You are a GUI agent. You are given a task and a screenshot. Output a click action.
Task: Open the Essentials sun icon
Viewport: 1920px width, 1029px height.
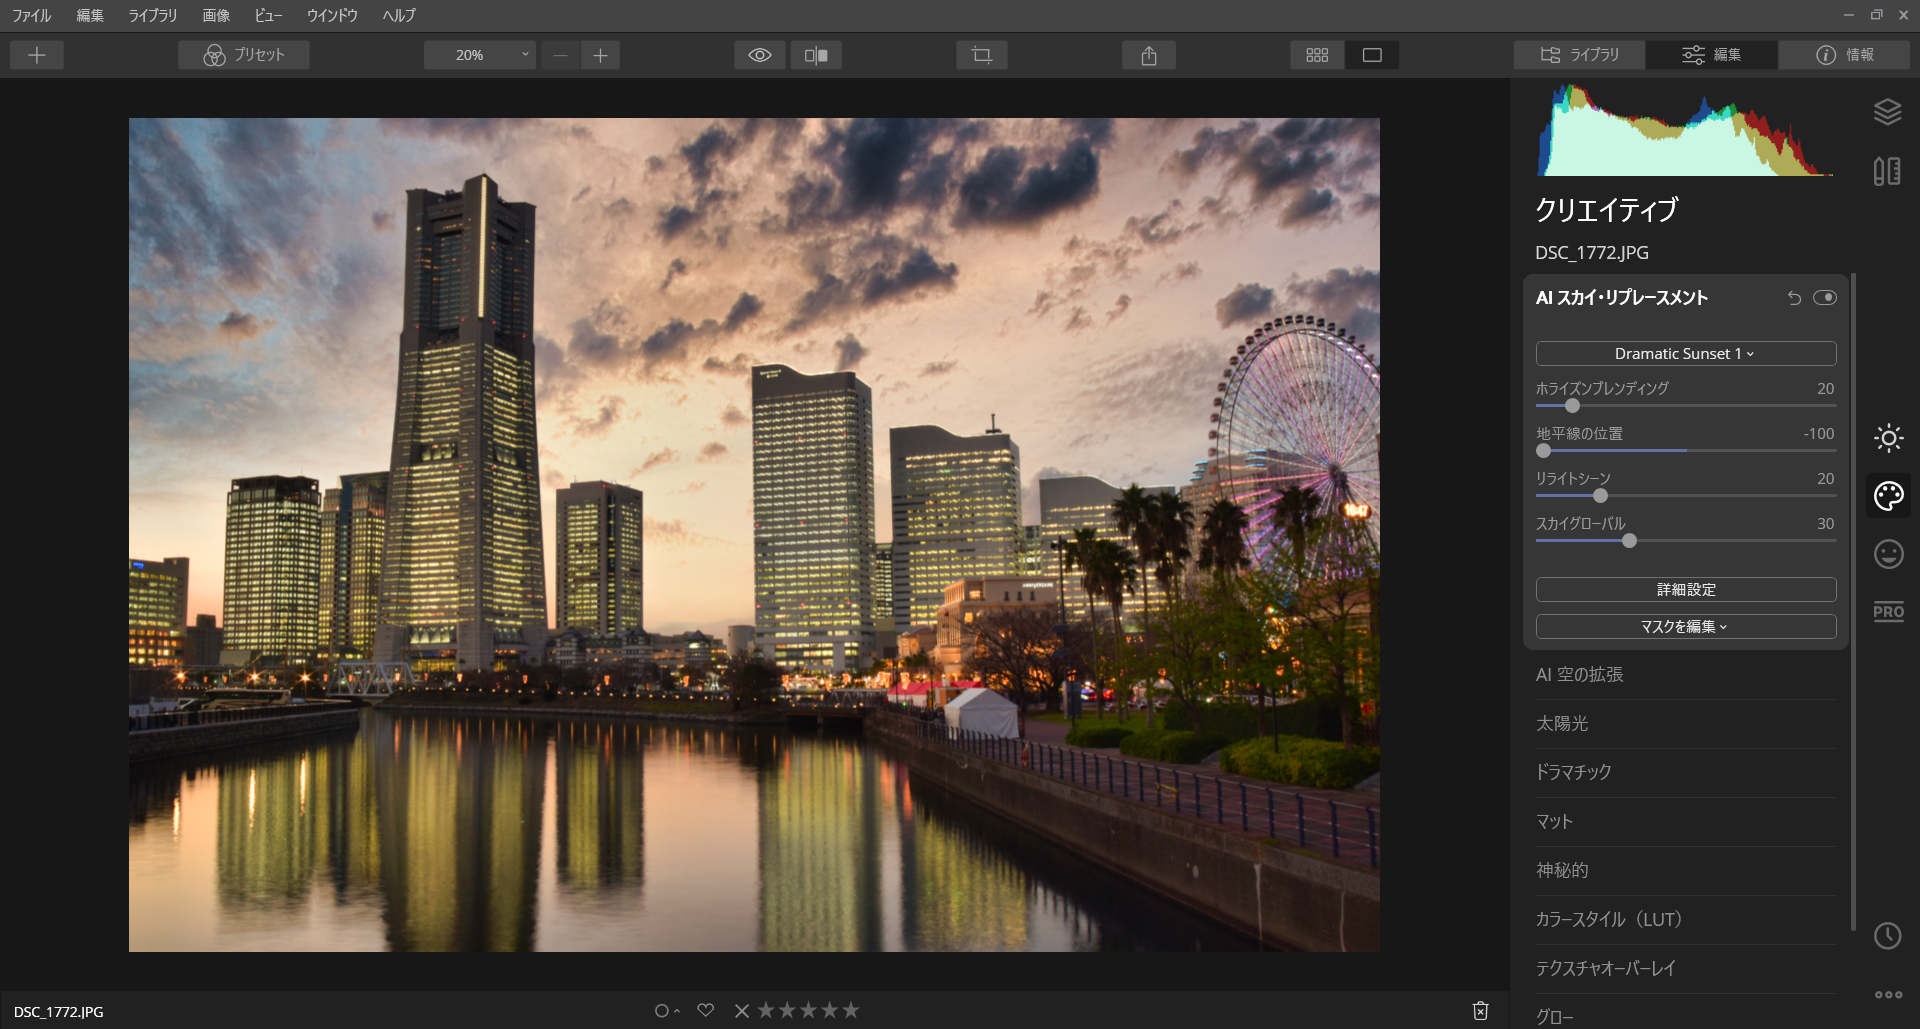[x=1888, y=438]
